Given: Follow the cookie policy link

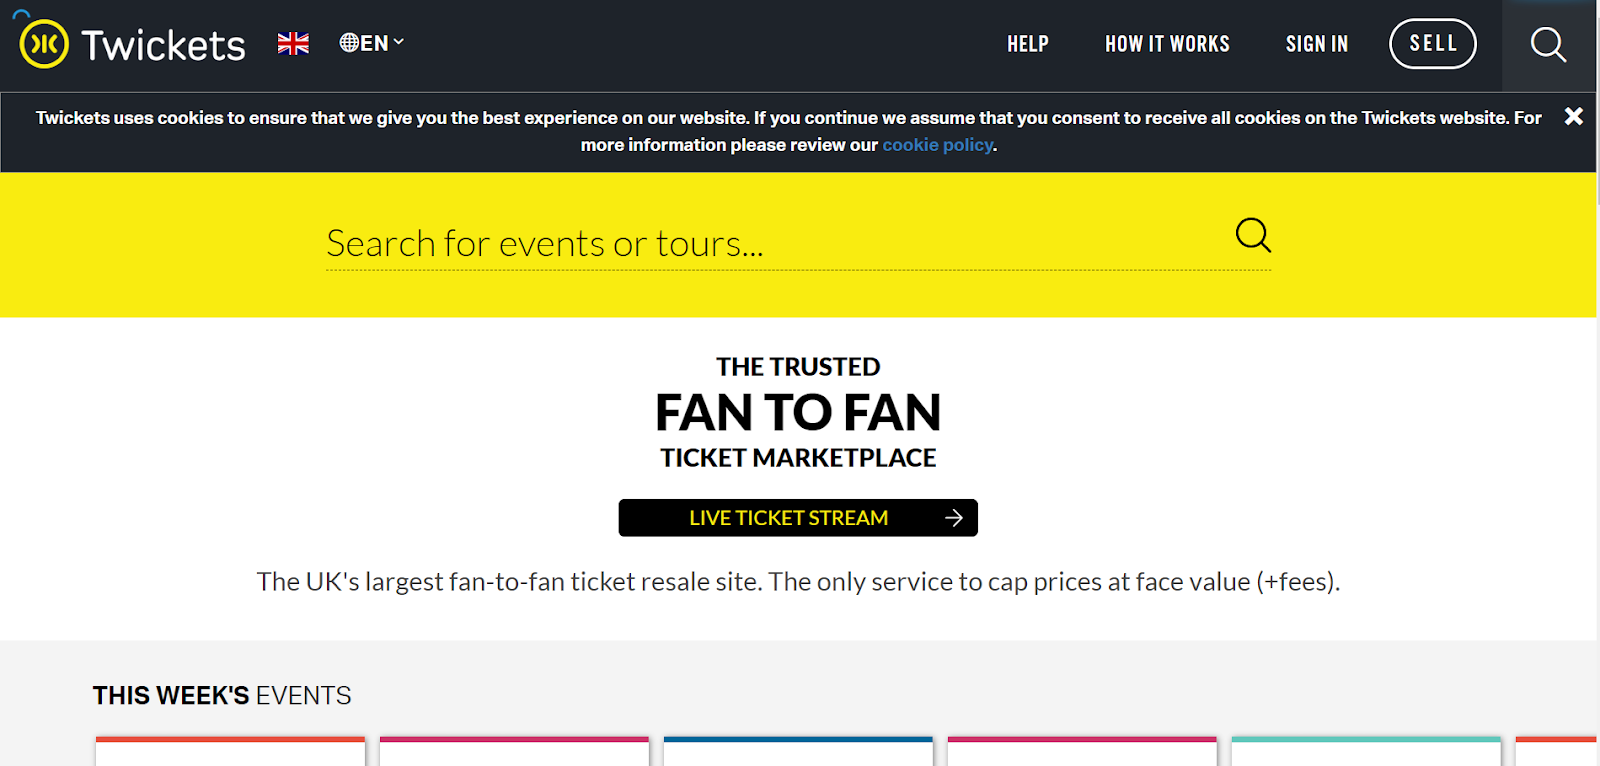Looking at the screenshot, I should click(937, 145).
